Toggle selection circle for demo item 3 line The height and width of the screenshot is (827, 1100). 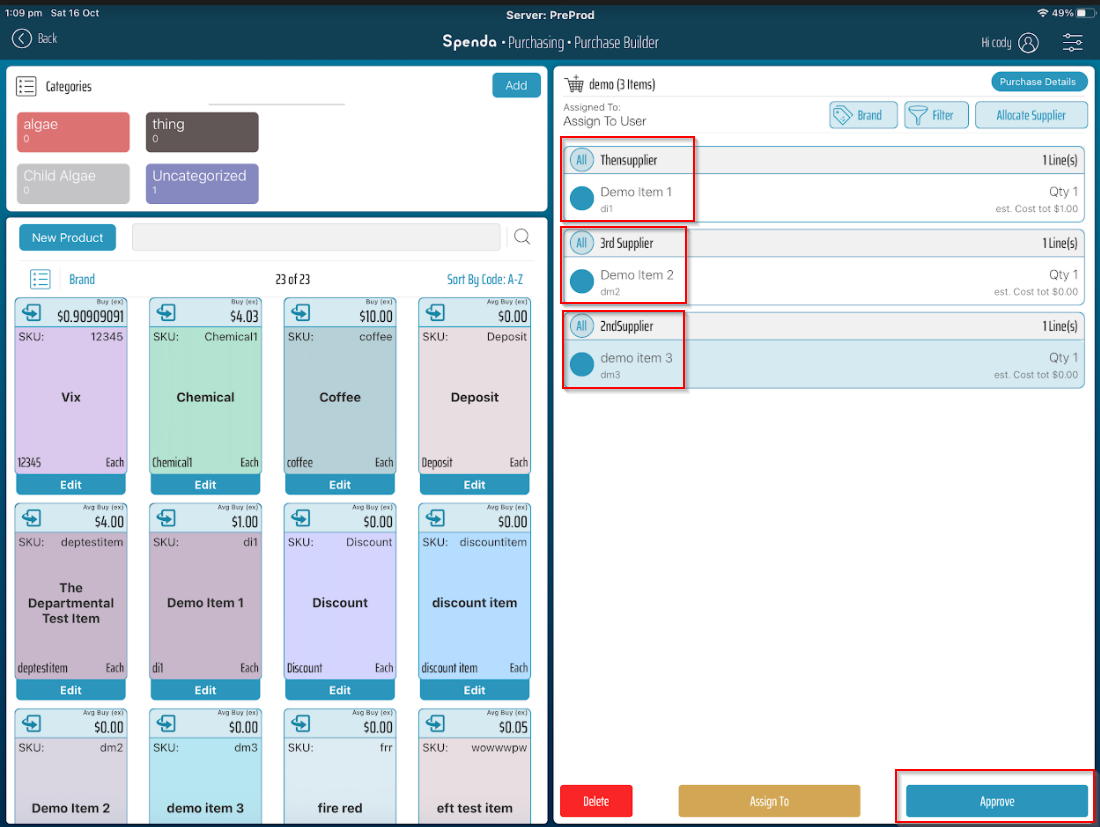tap(582, 364)
